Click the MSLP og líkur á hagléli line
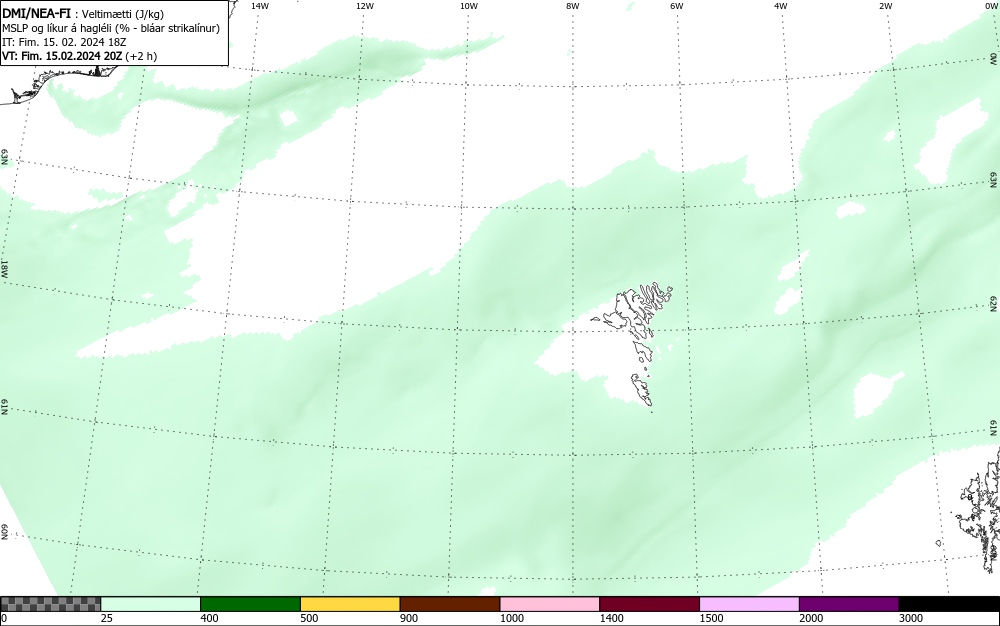Screen dimensions: 1000x626 pyautogui.click(x=111, y=28)
